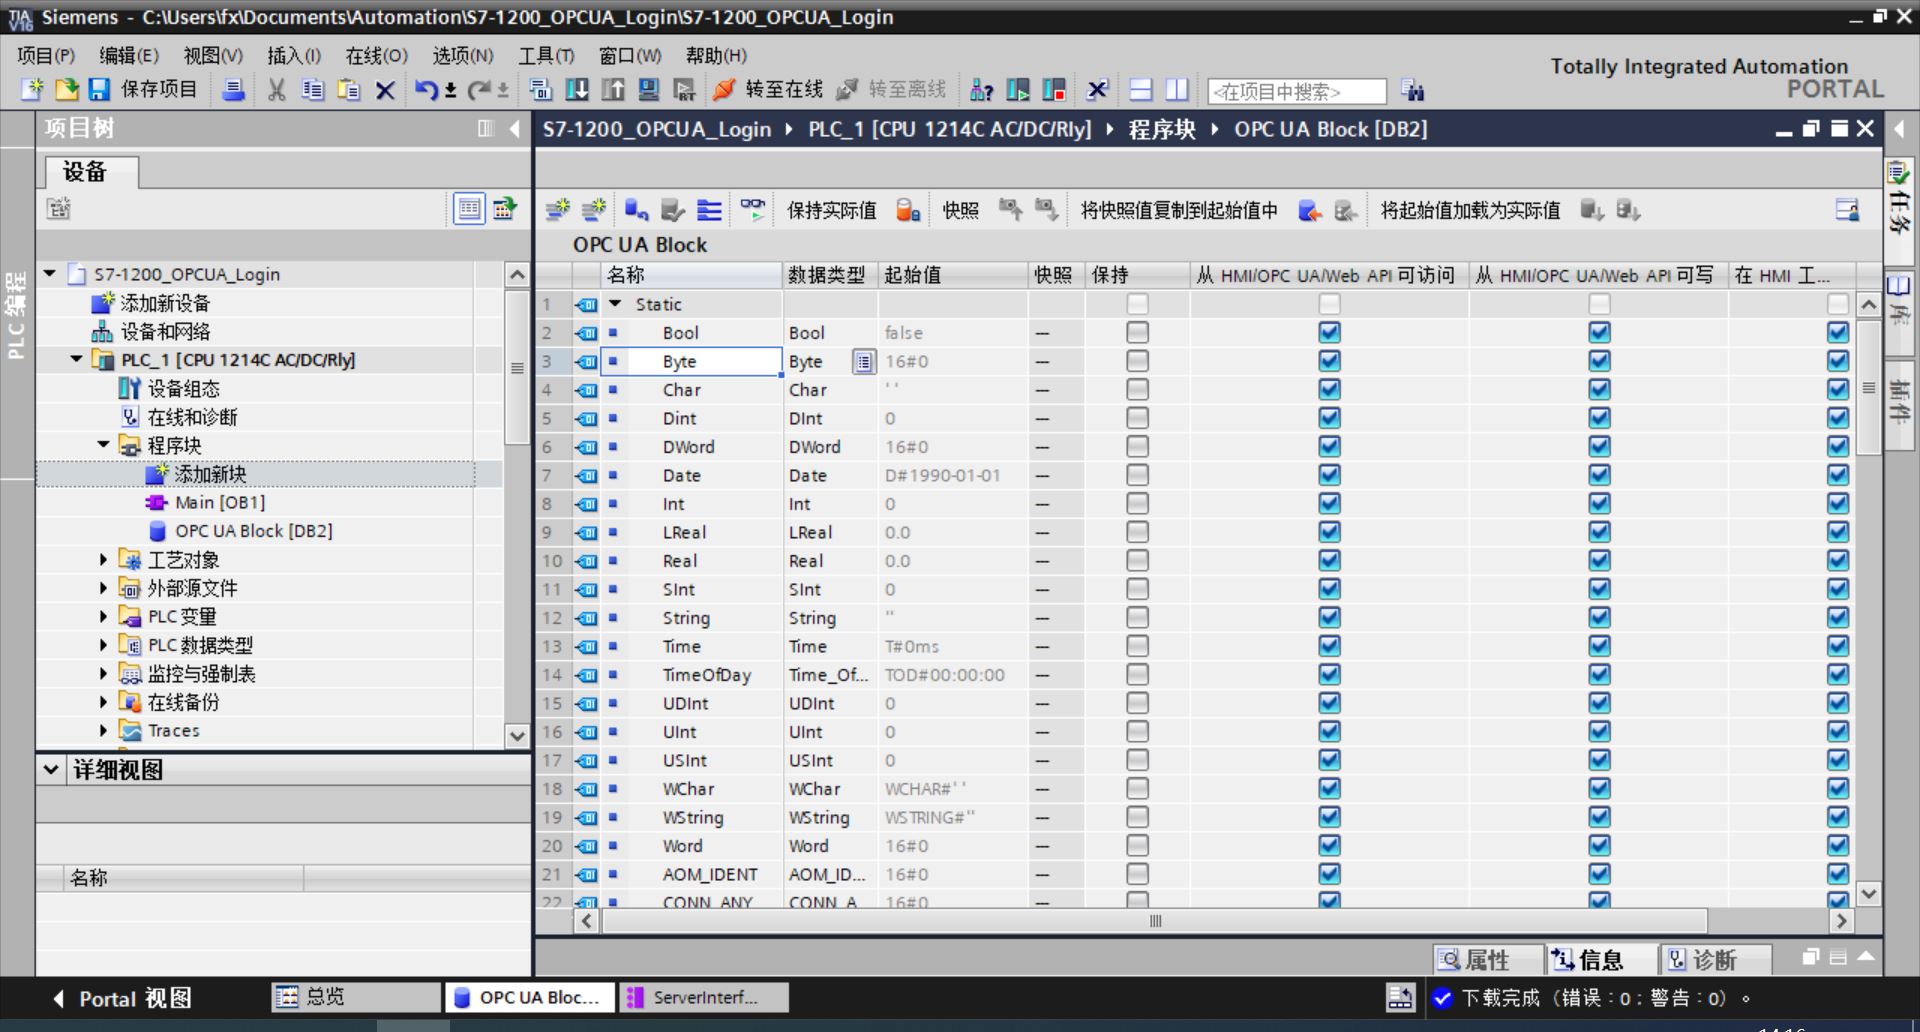This screenshot has height=1032, width=1920.
Task: Click the horizontal split editor icon
Action: pyautogui.click(x=1139, y=90)
